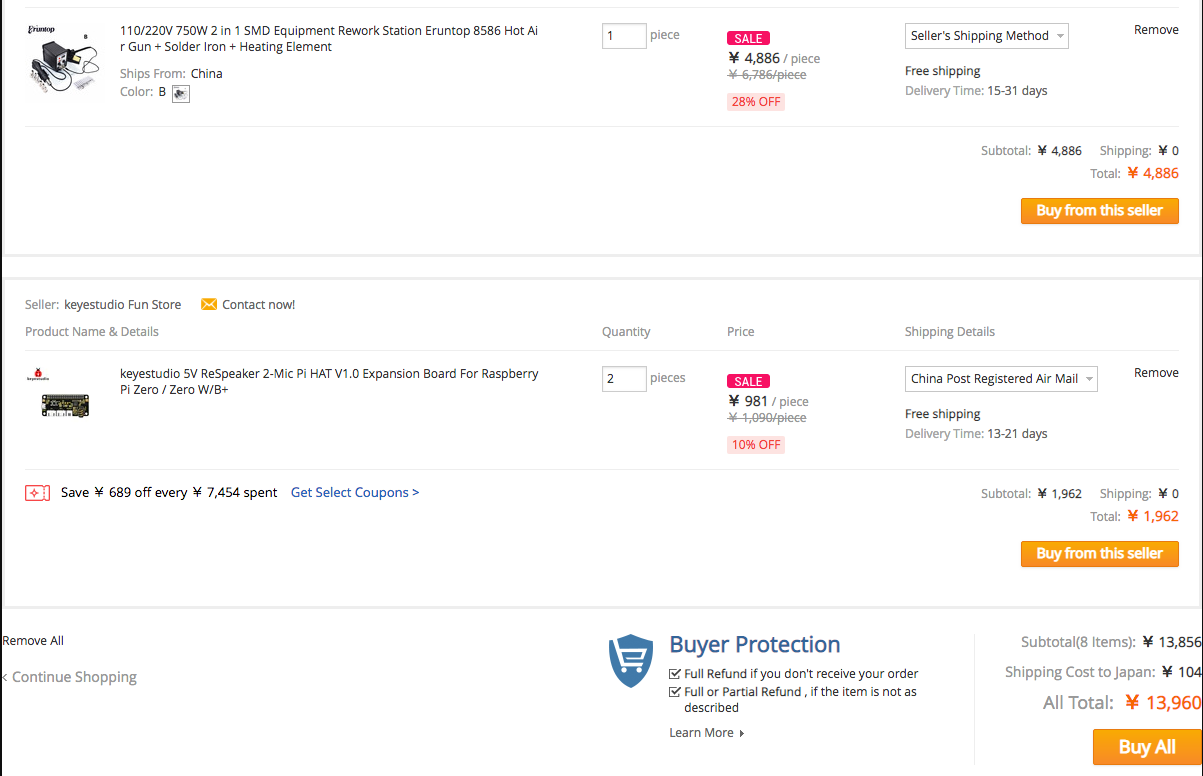
Task: Select the color B swatch image
Action: (181, 93)
